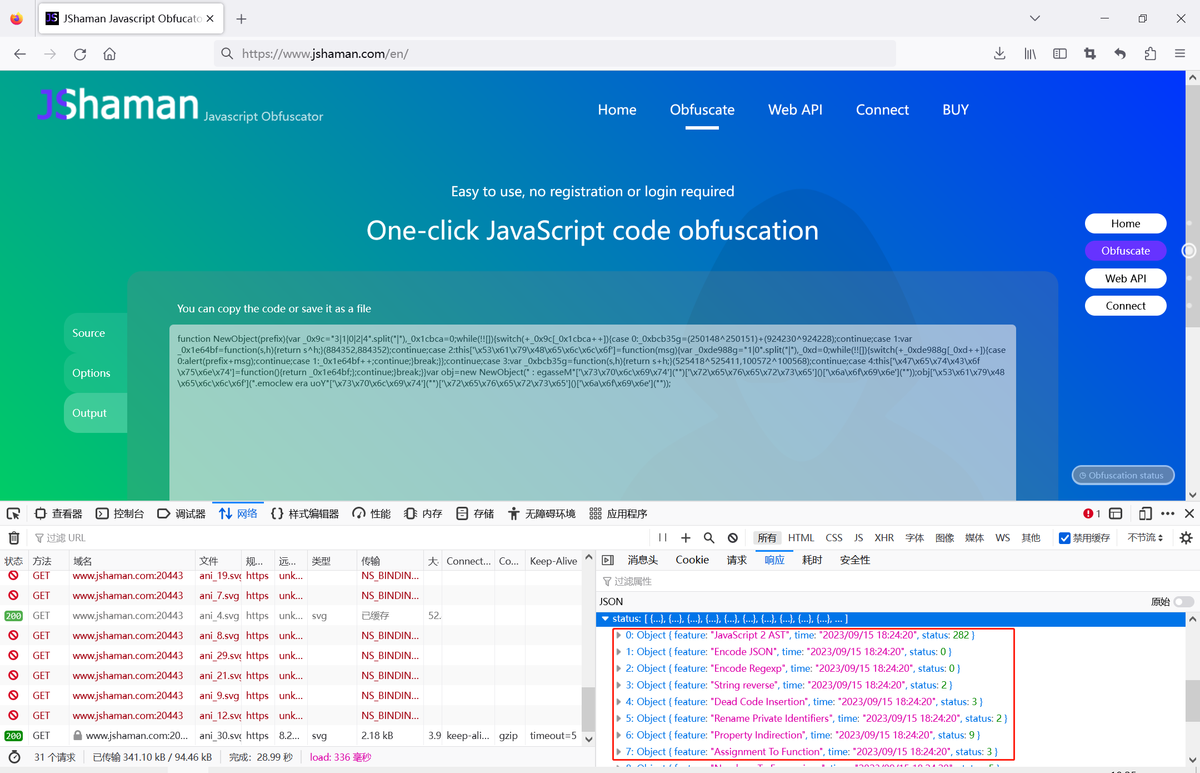Screen dimensions: 1200x773
Task: Open the Performance (性能) devtools tab
Action: 371,513
